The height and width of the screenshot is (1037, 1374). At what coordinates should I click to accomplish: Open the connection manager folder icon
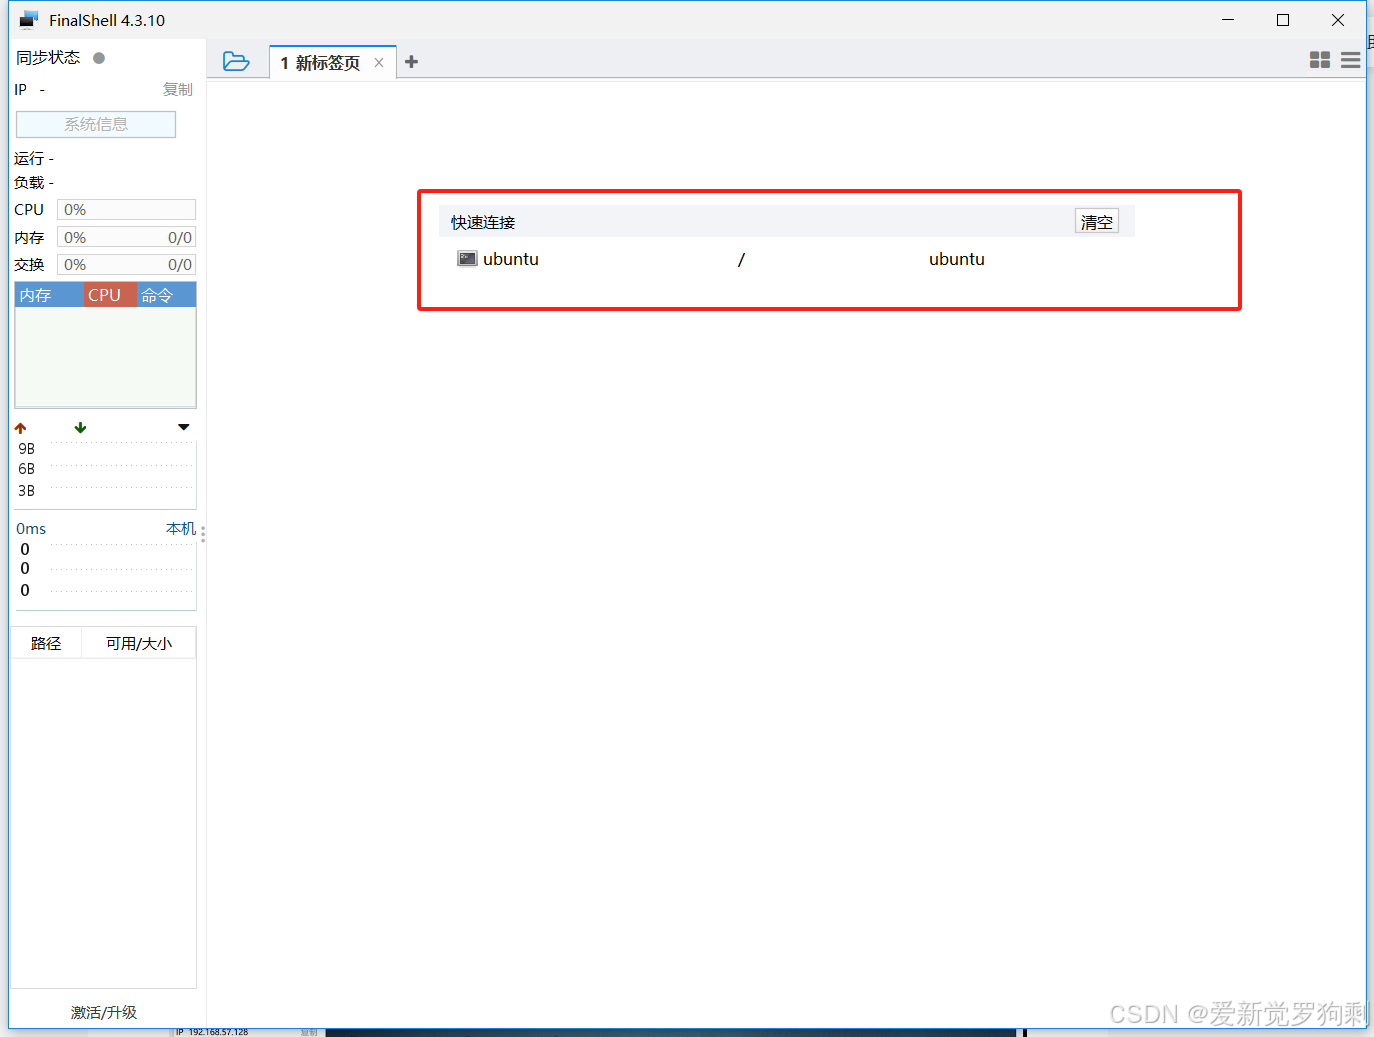click(x=236, y=62)
